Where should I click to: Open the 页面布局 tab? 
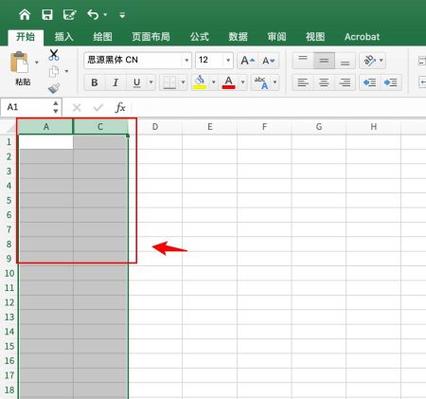(x=151, y=37)
